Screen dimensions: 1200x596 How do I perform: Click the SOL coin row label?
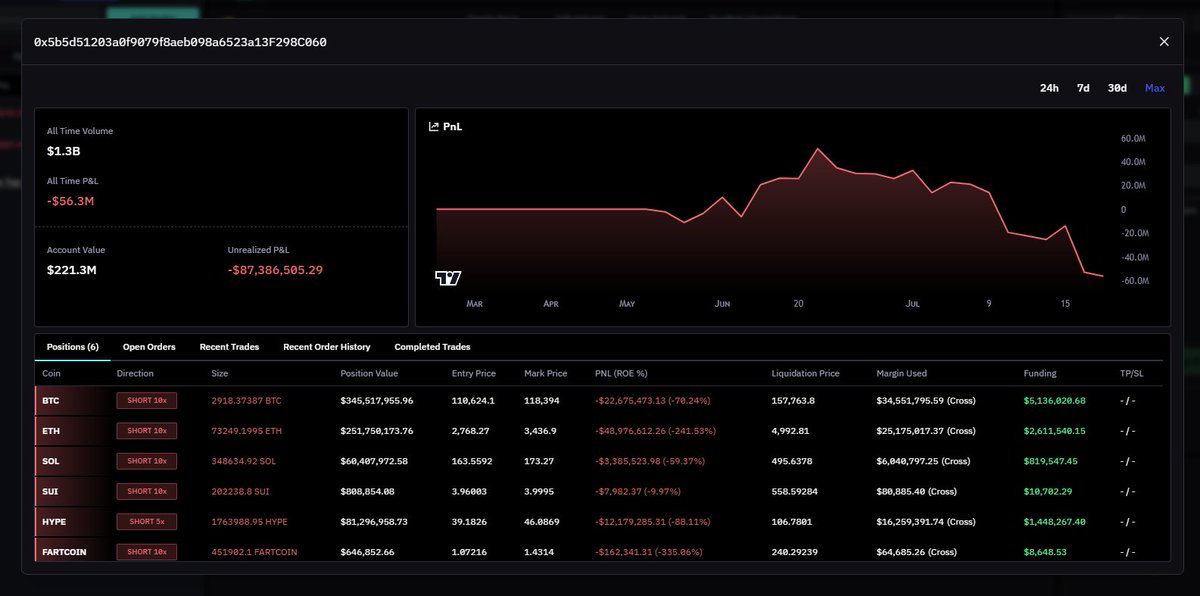(x=51, y=461)
